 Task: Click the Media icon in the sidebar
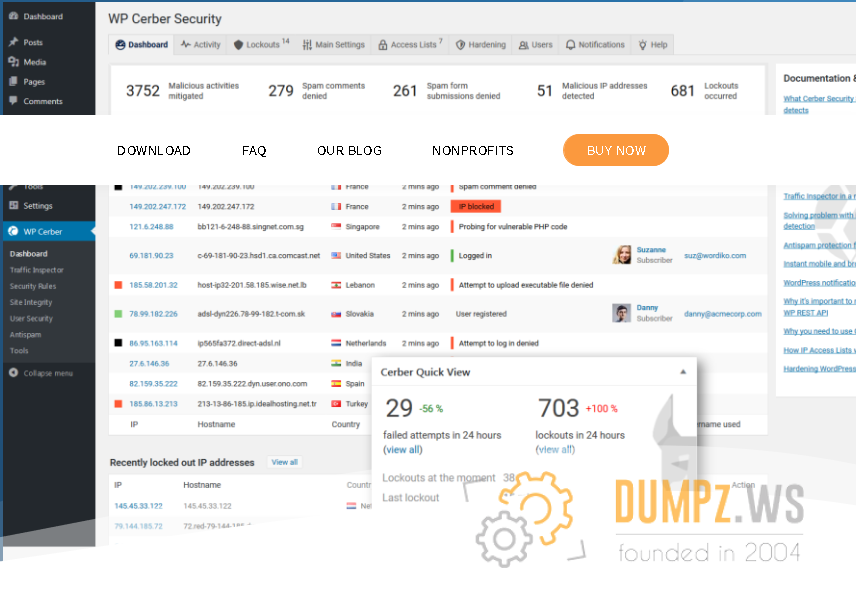pos(13,62)
